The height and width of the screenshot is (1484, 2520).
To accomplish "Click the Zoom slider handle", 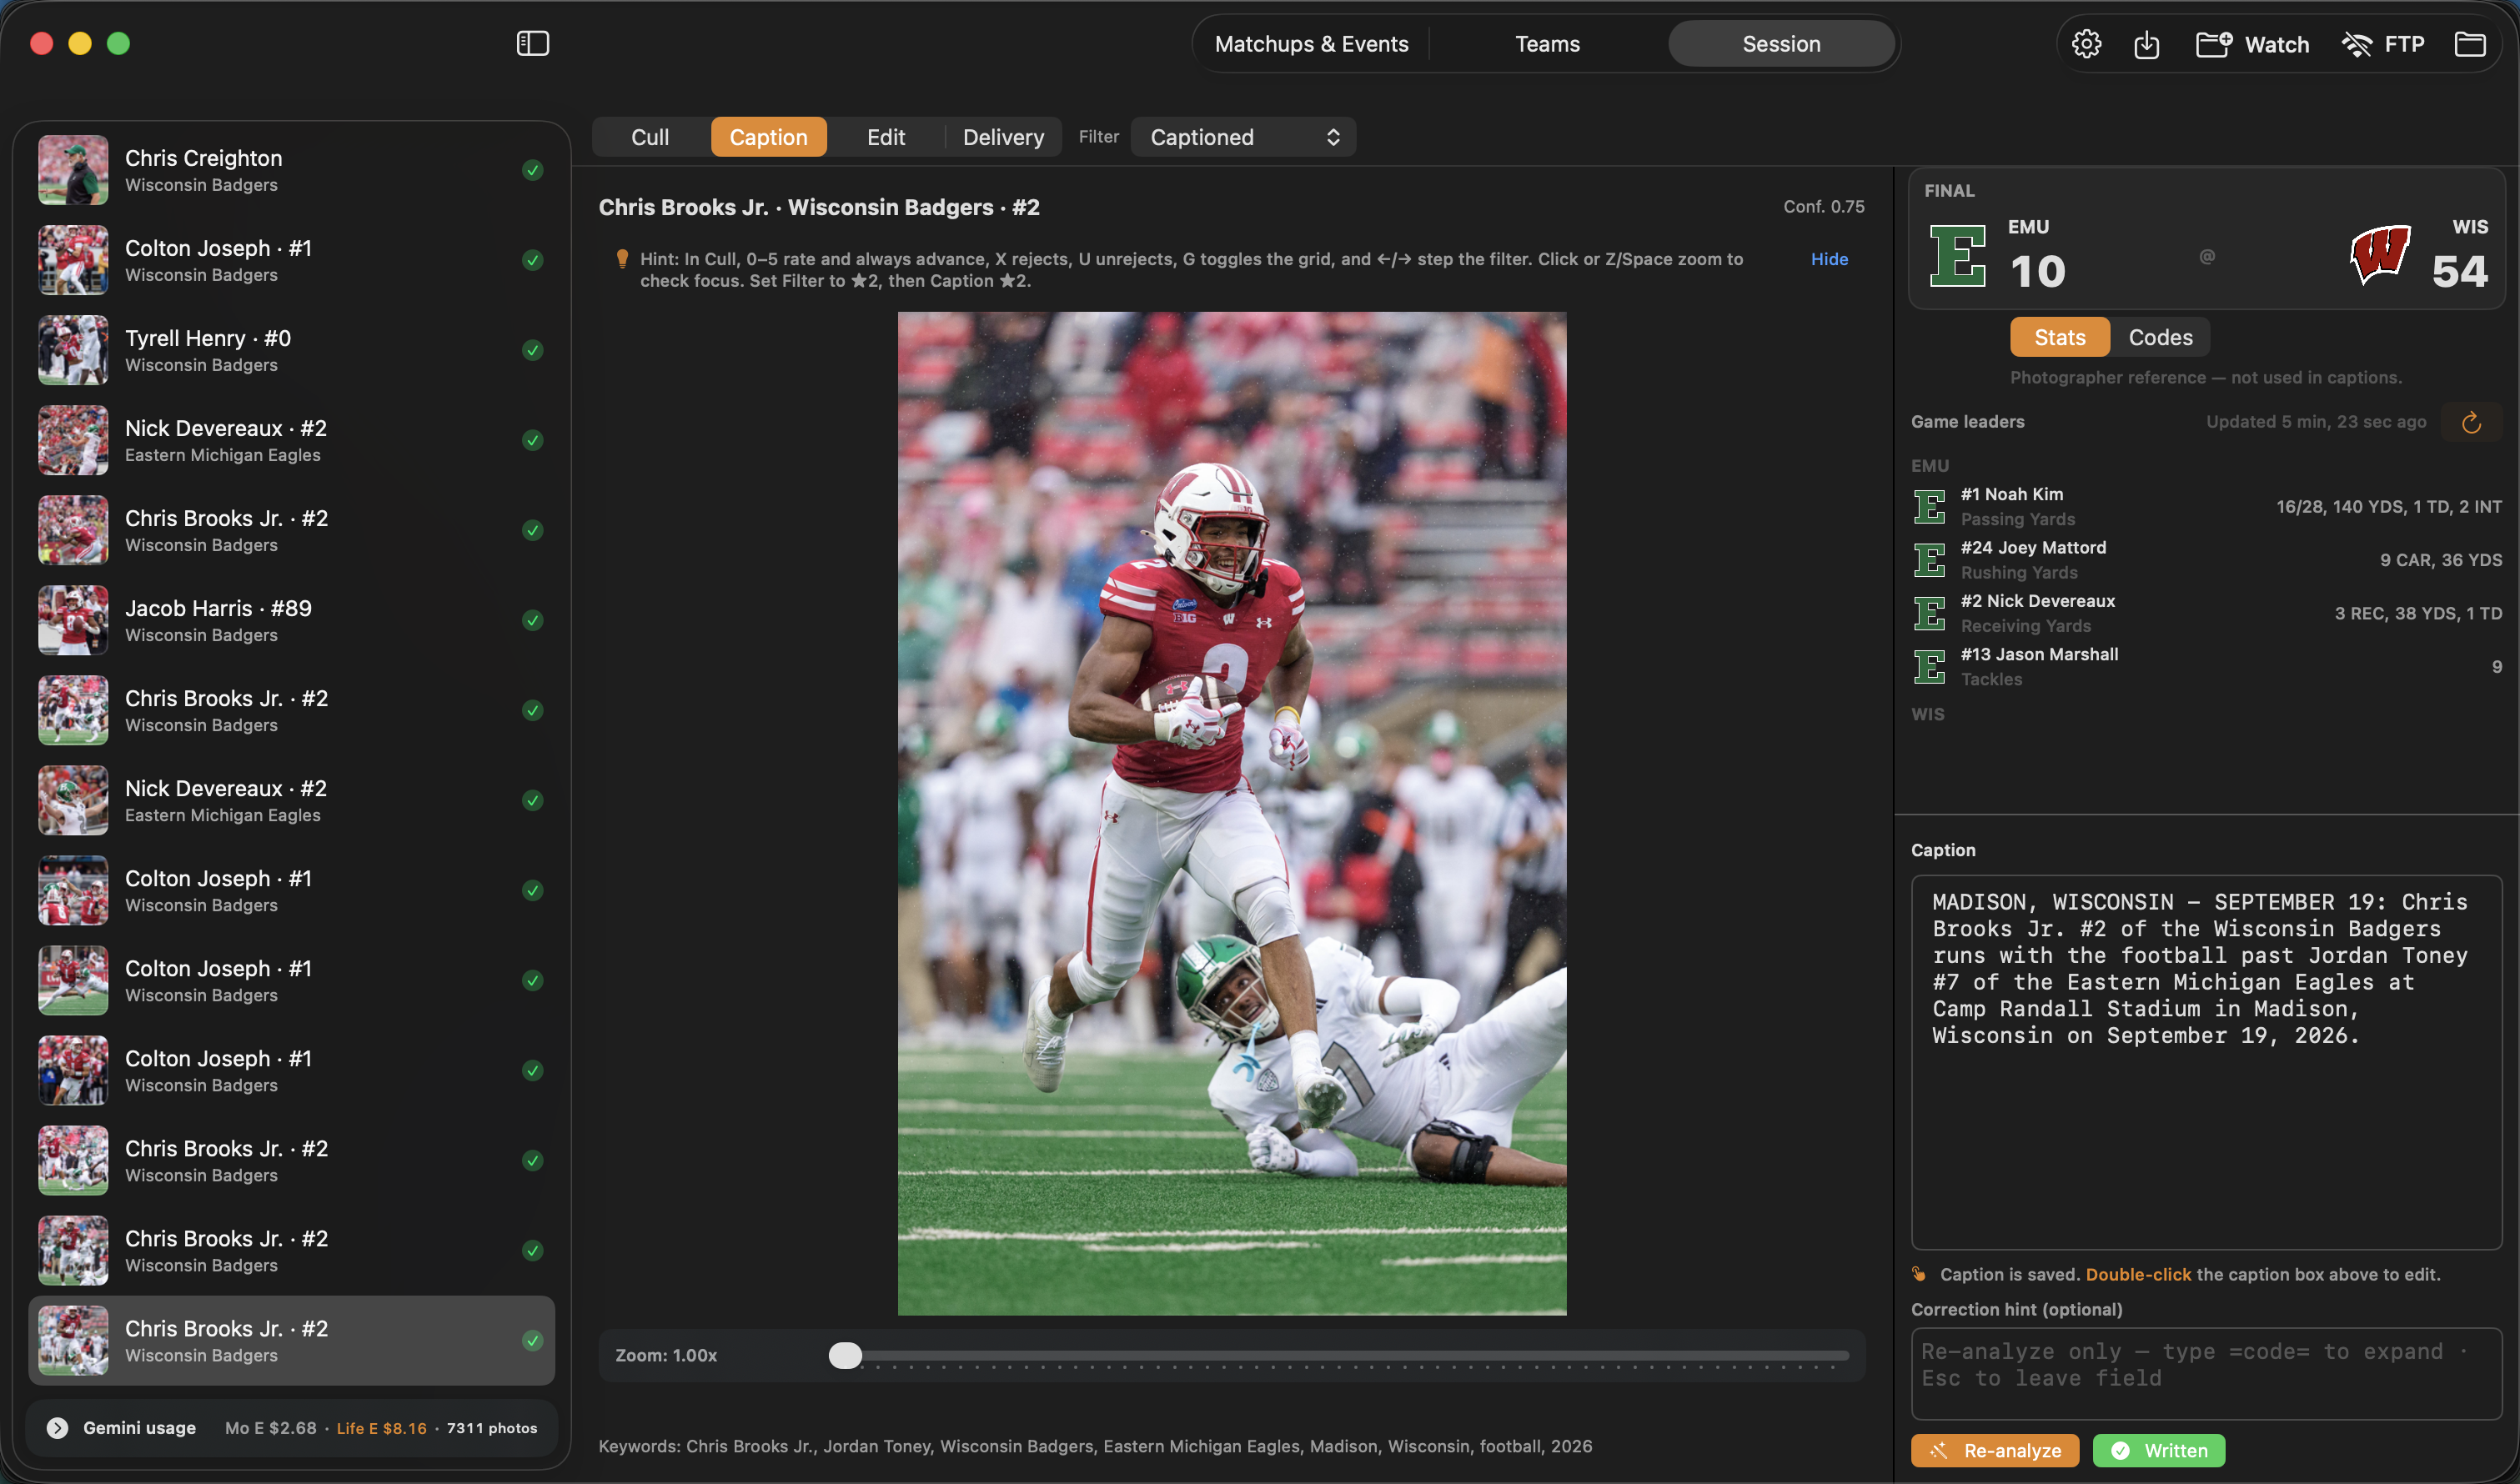I will pos(845,1355).
